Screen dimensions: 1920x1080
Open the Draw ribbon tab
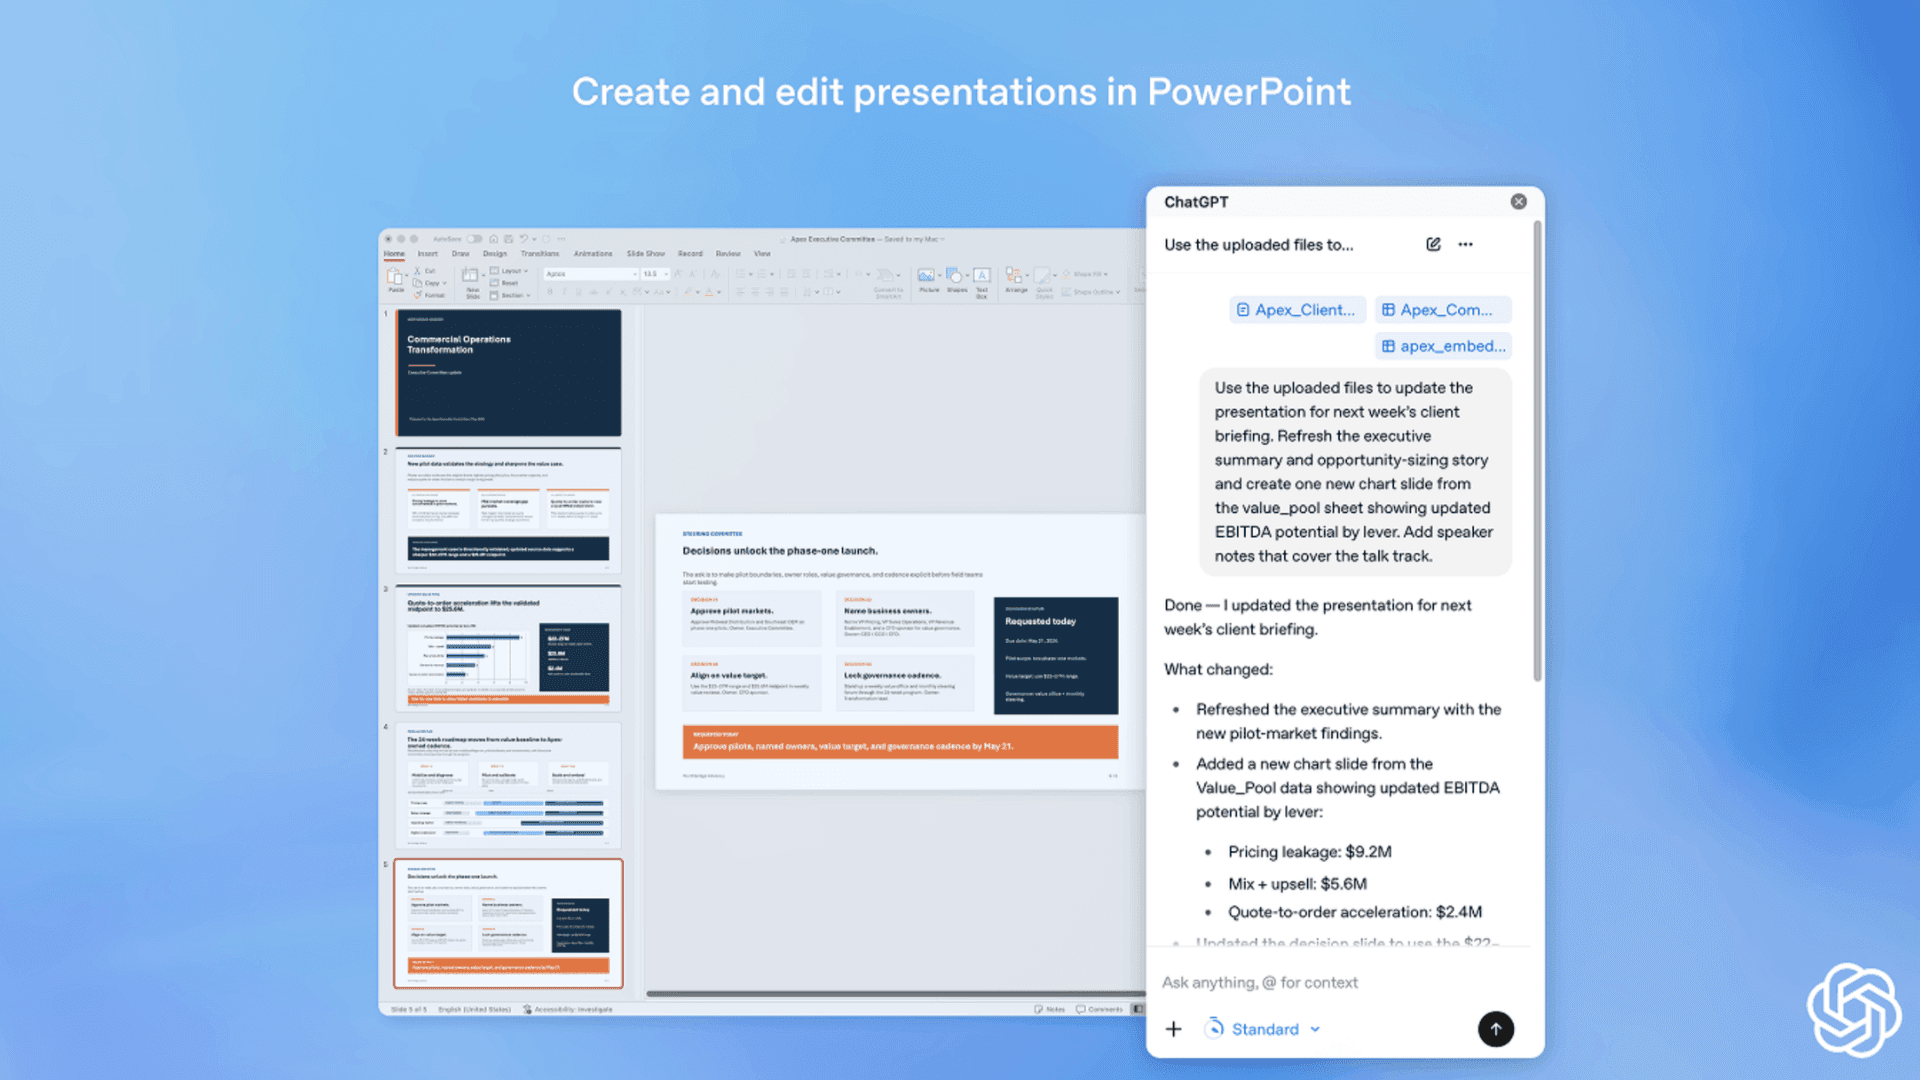click(x=460, y=254)
